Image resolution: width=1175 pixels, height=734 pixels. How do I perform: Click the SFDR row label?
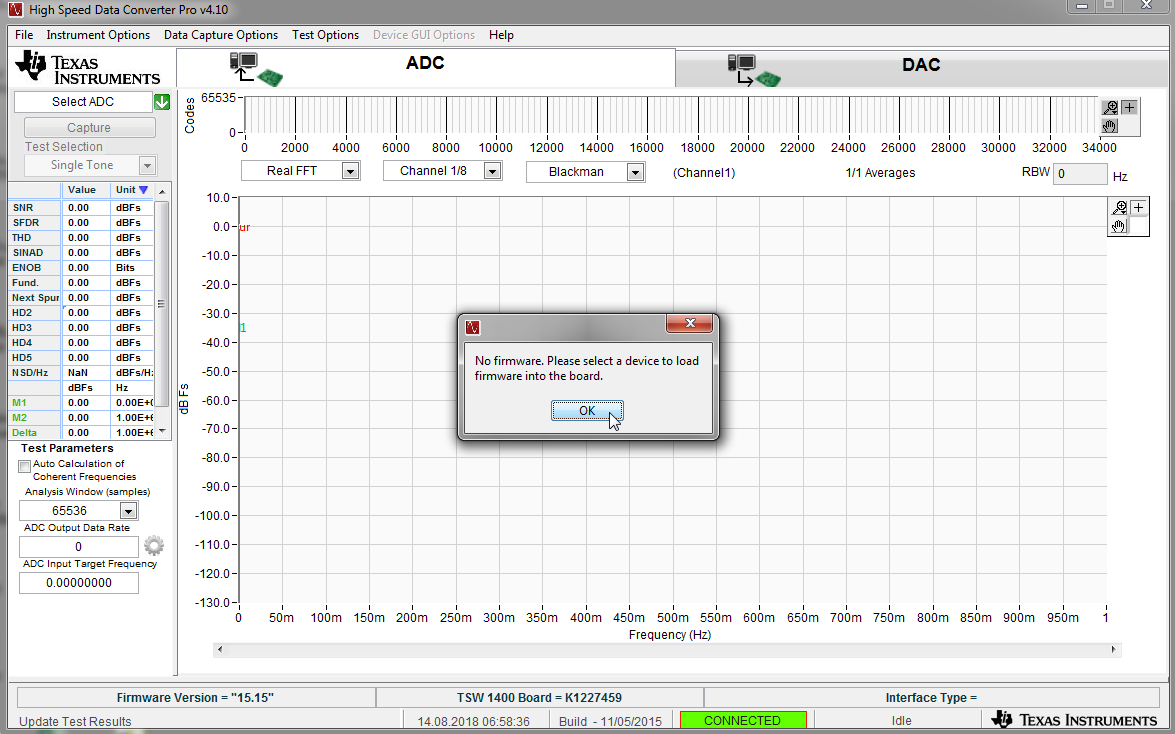(25, 223)
